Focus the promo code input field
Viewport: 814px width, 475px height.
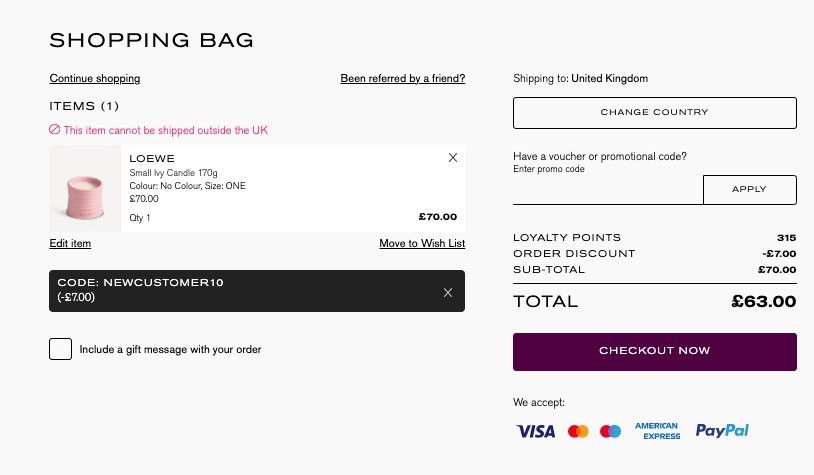click(x=607, y=191)
